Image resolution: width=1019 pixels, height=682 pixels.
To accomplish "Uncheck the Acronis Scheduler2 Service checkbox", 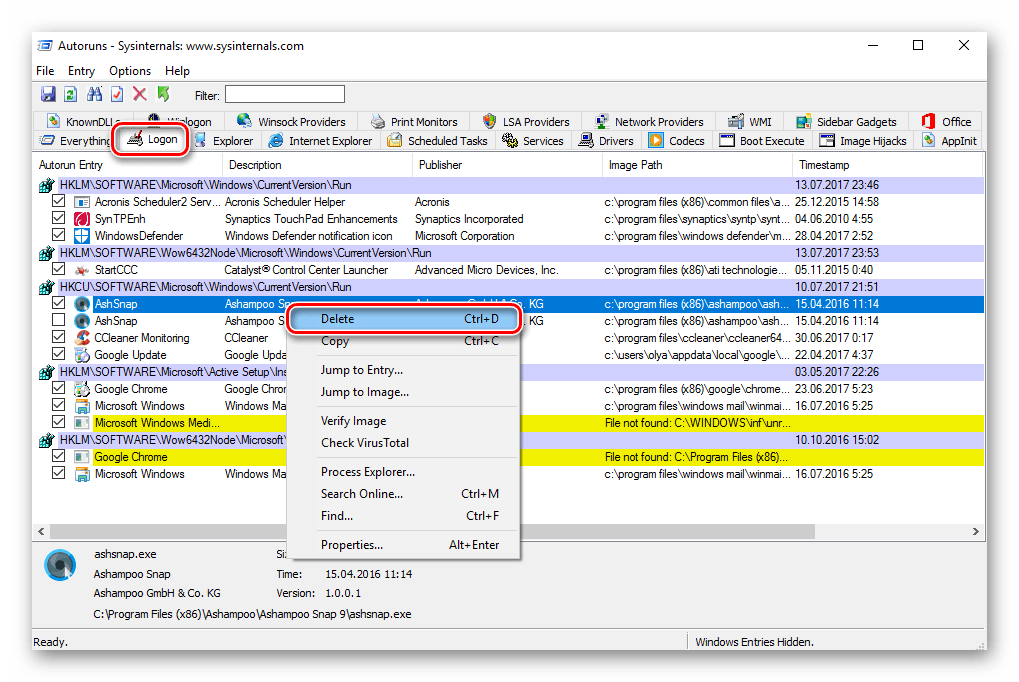I will click(59, 202).
